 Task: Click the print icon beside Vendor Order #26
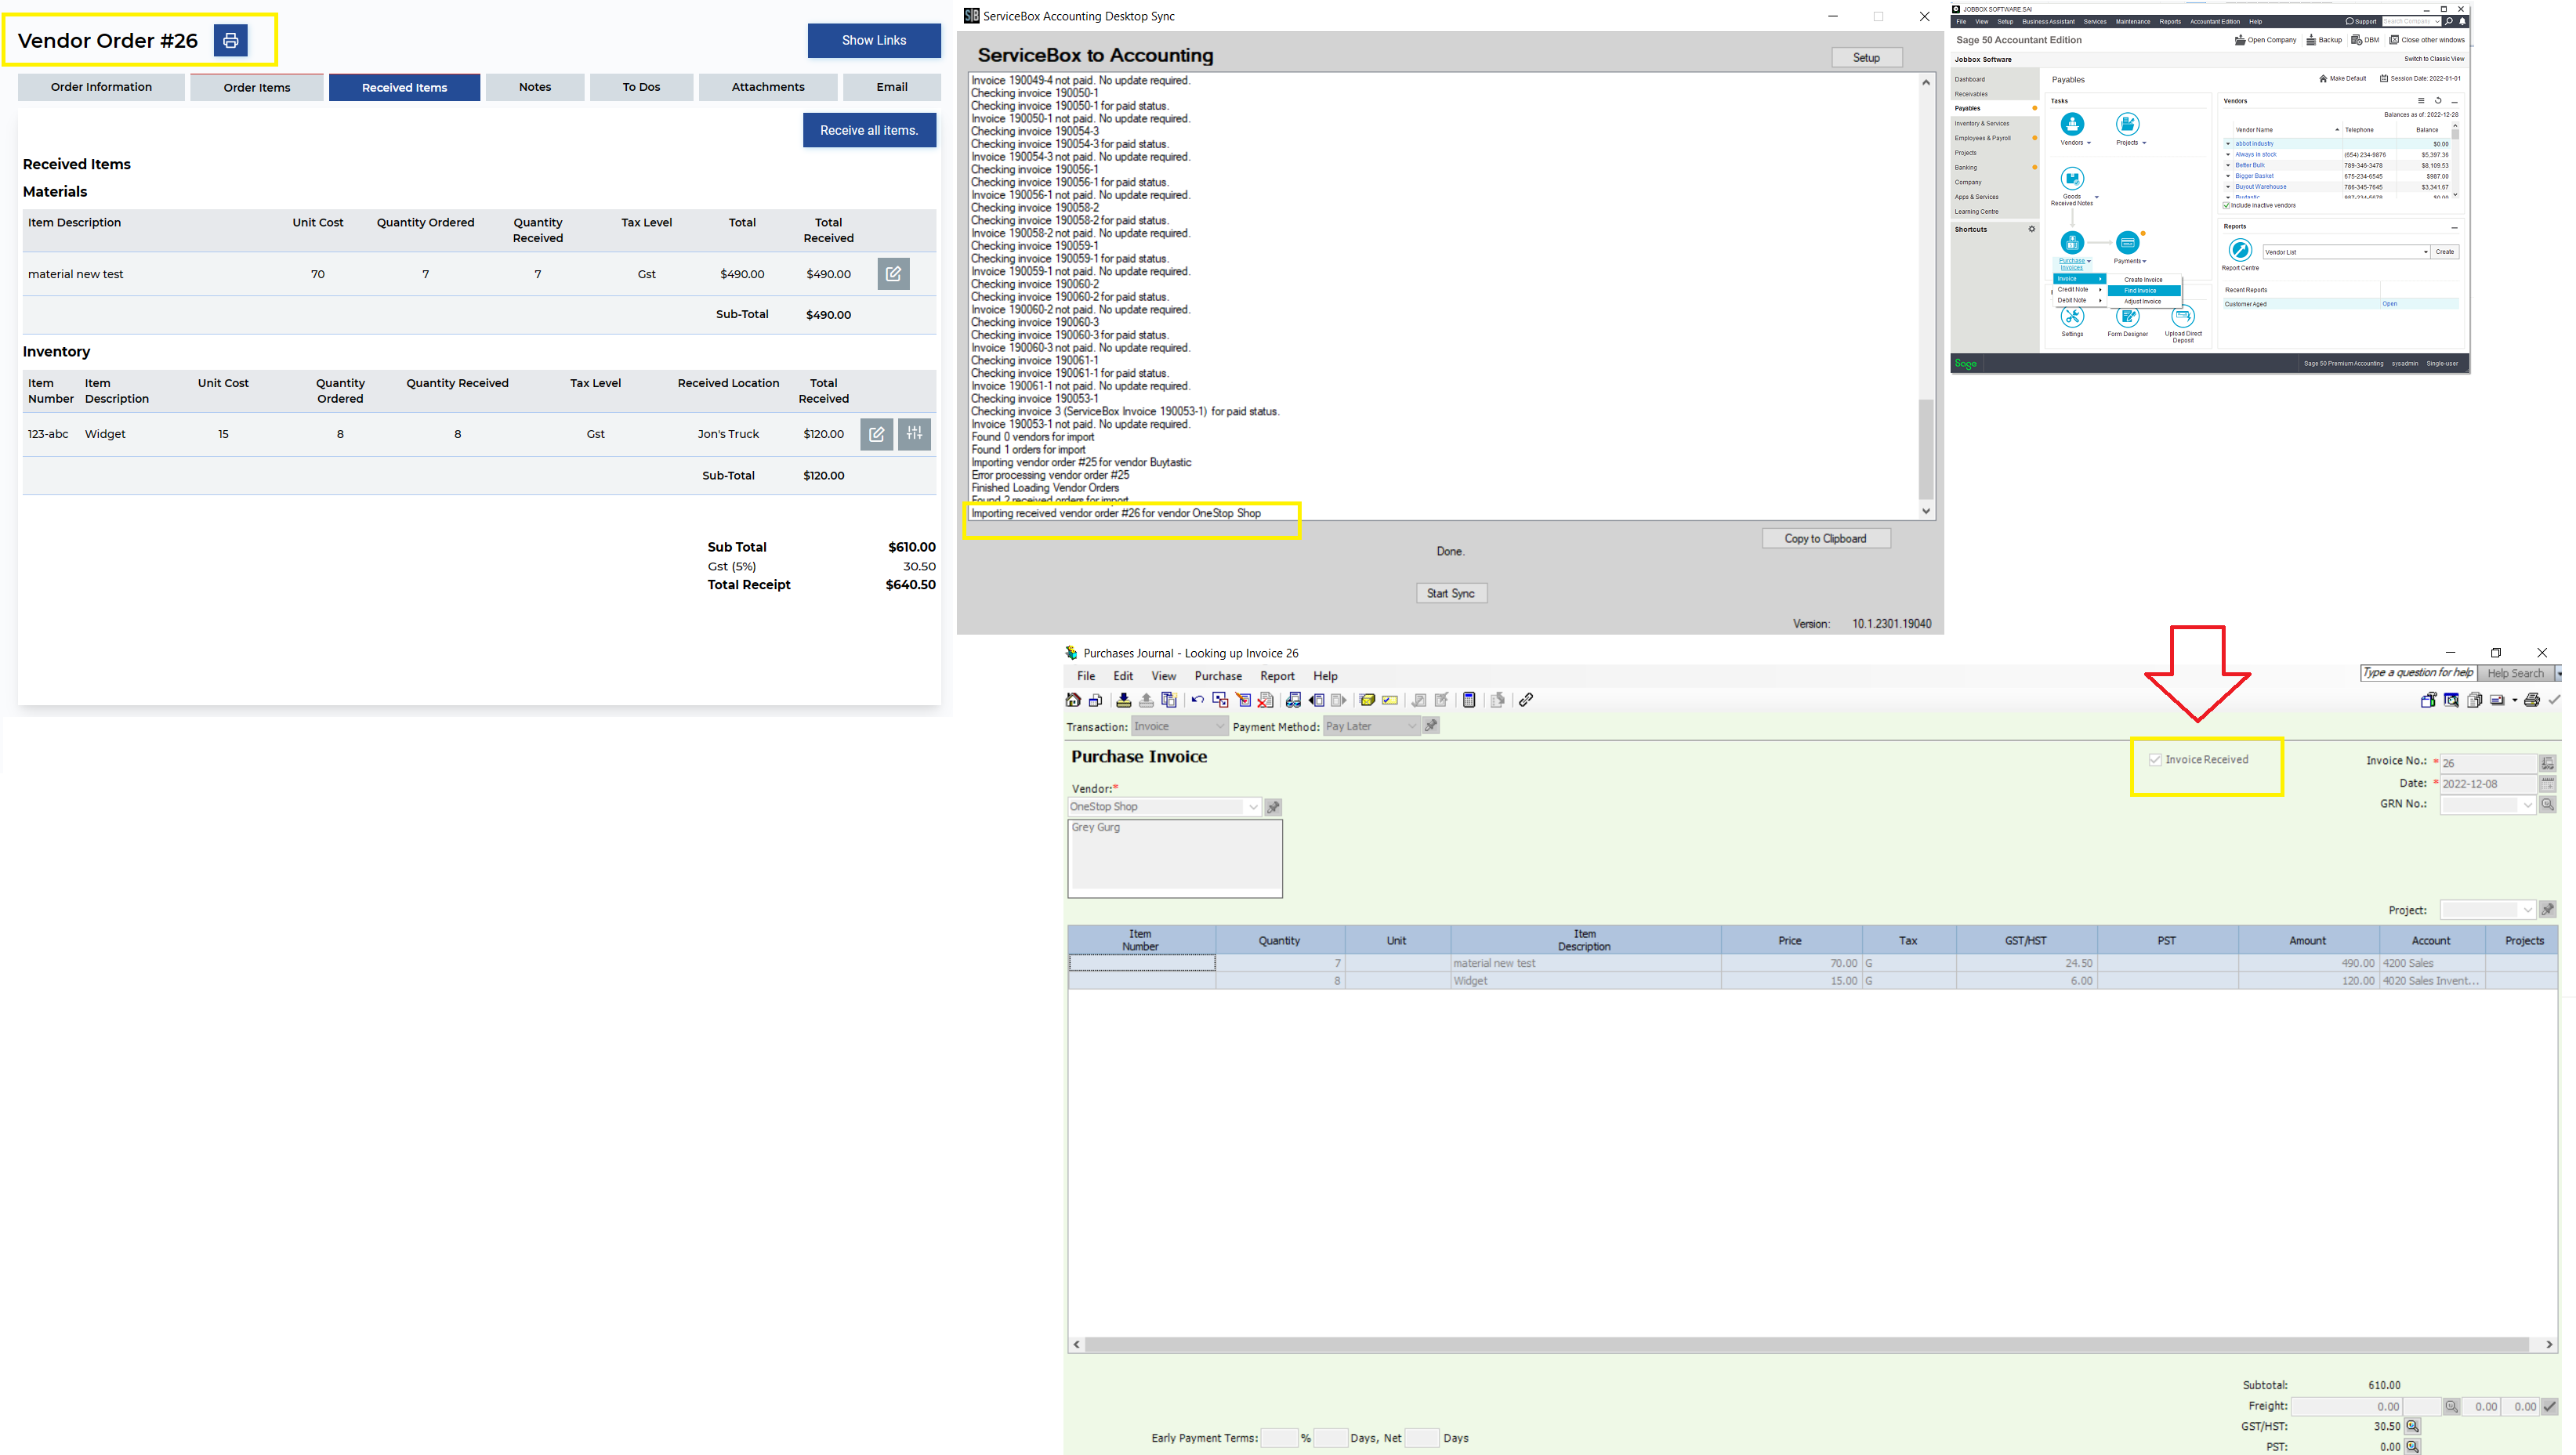point(230,41)
